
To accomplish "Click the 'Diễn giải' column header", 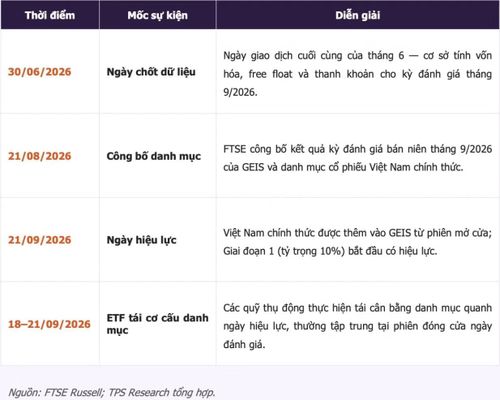I will (x=358, y=15).
